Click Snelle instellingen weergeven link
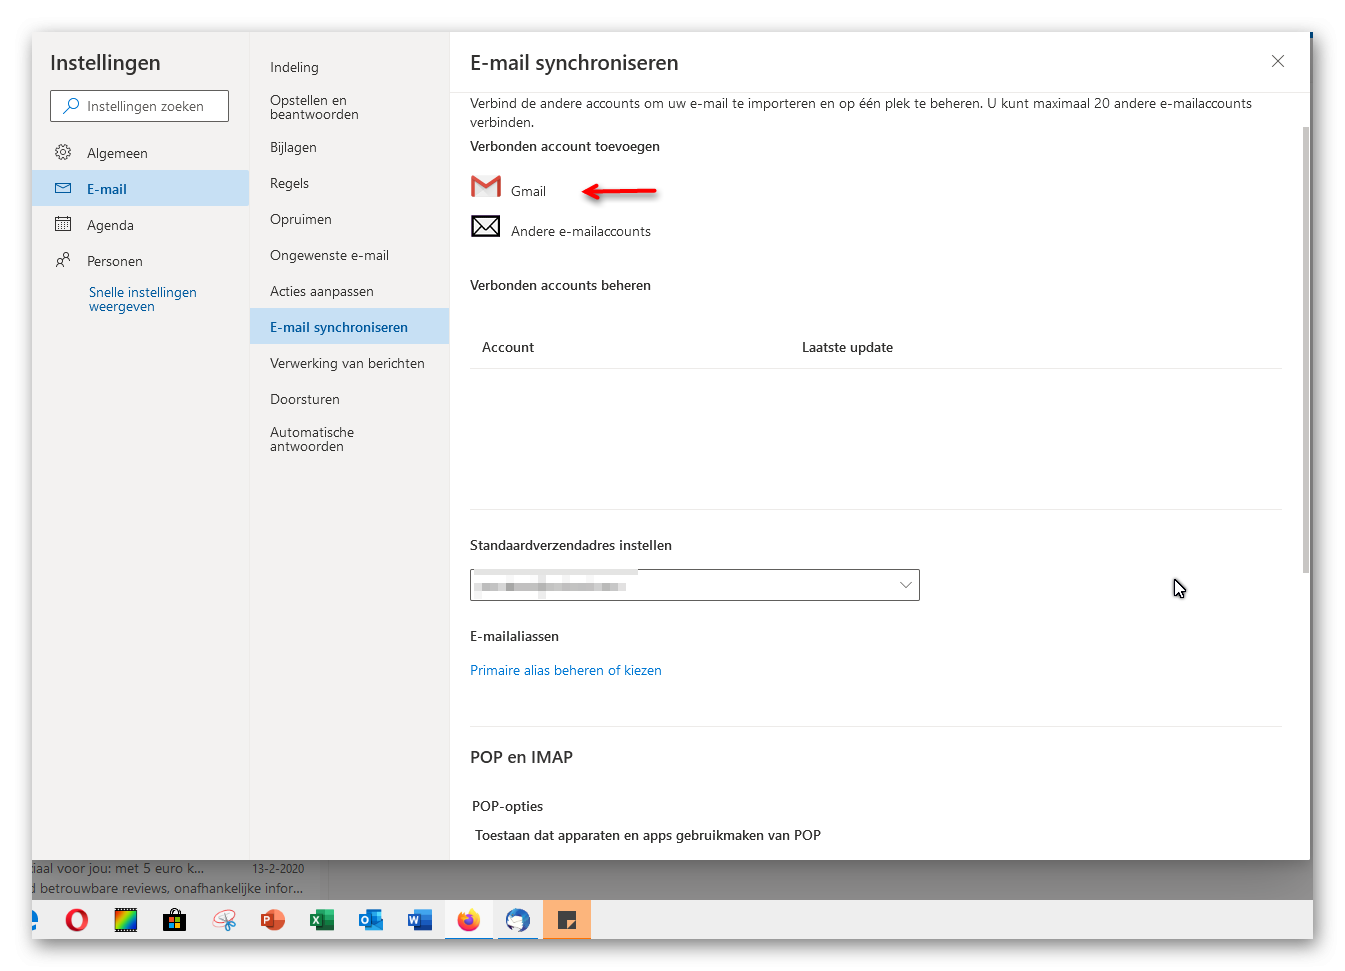This screenshot has height=971, width=1345. (x=142, y=299)
